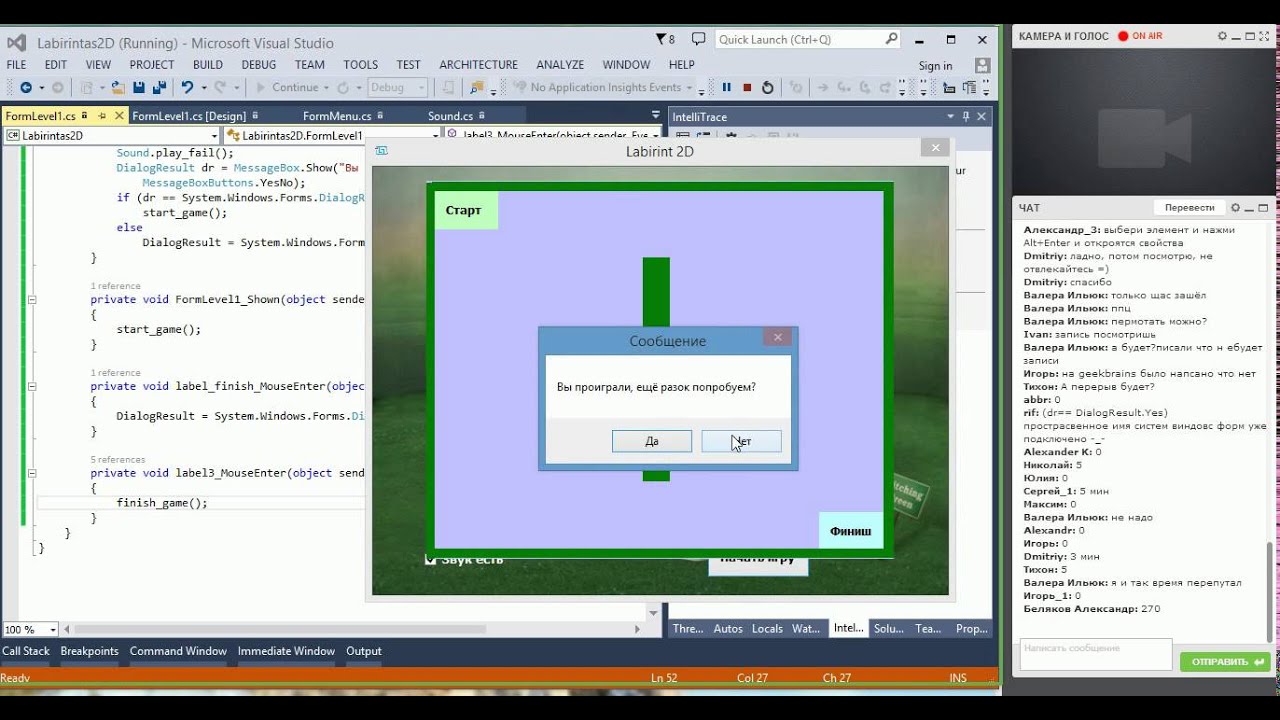This screenshot has height=720, width=1280.
Task: Close the IntelliTrace panel
Action: click(983, 117)
